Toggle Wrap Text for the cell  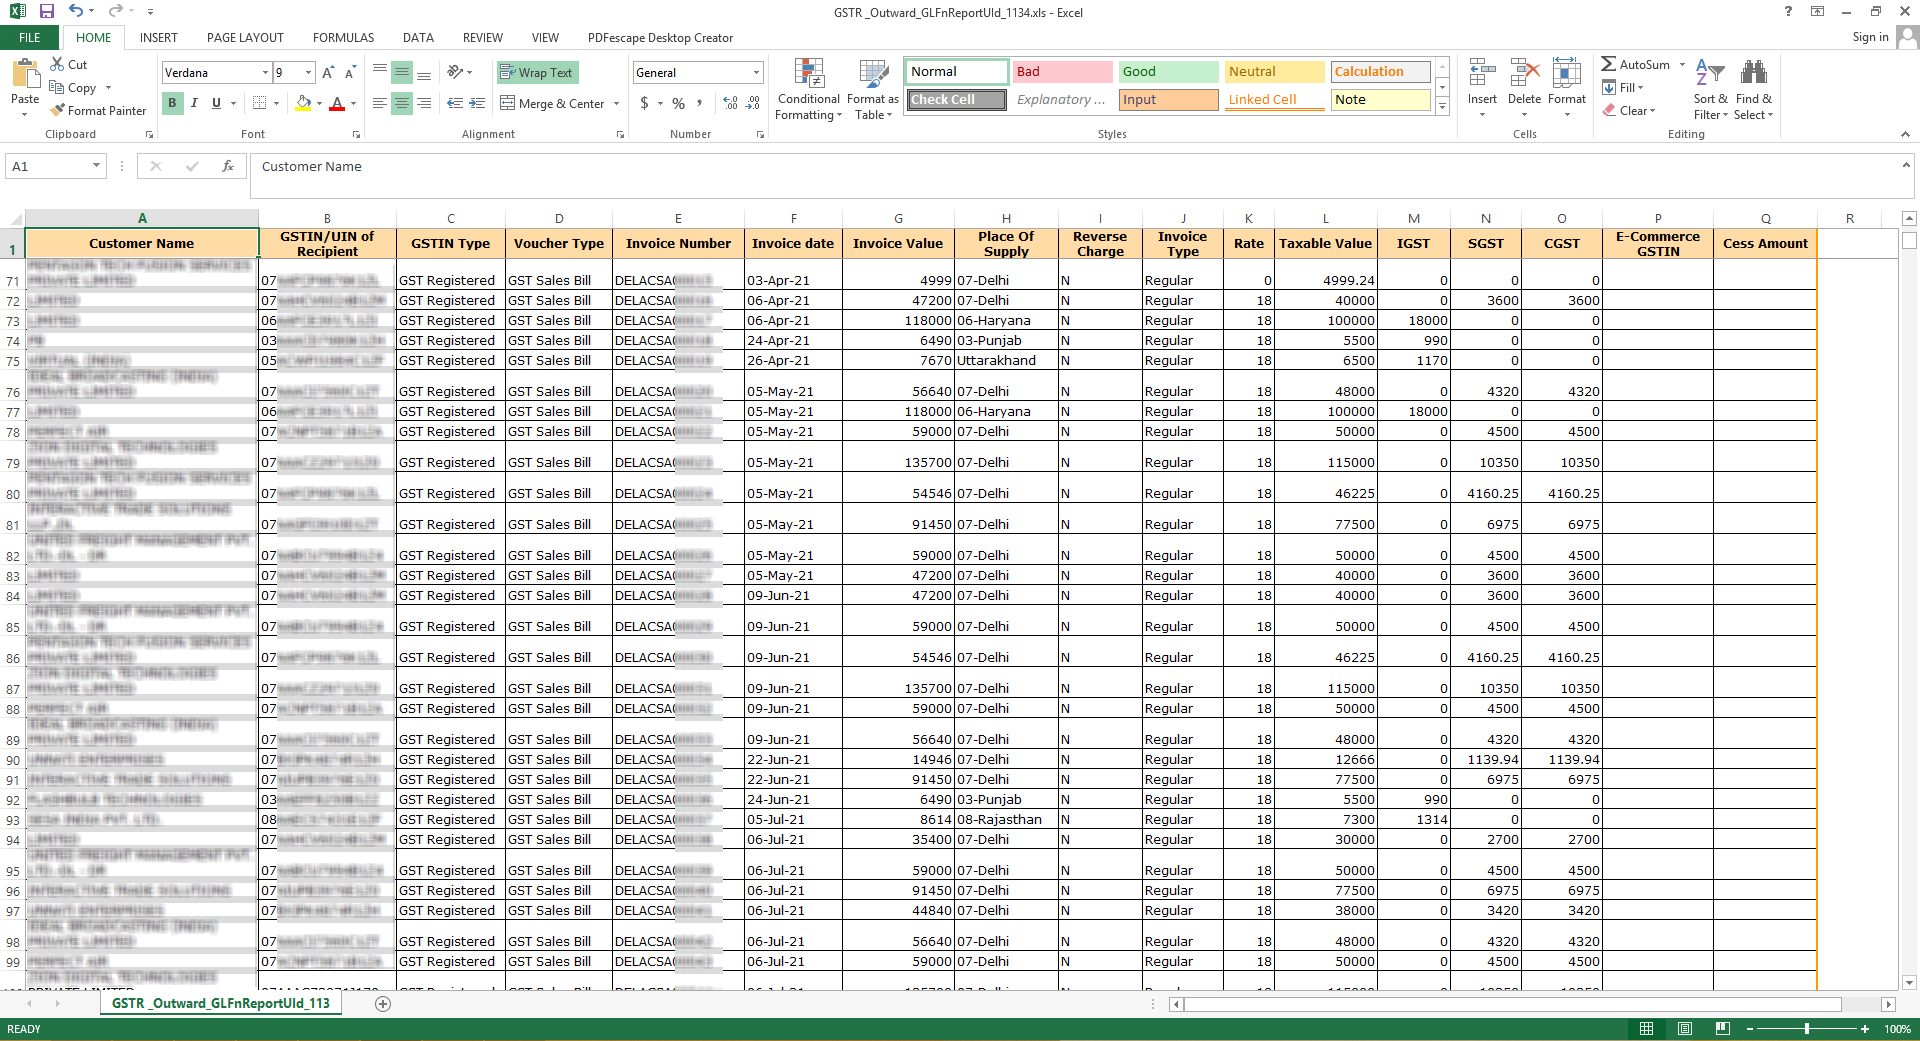tap(537, 73)
